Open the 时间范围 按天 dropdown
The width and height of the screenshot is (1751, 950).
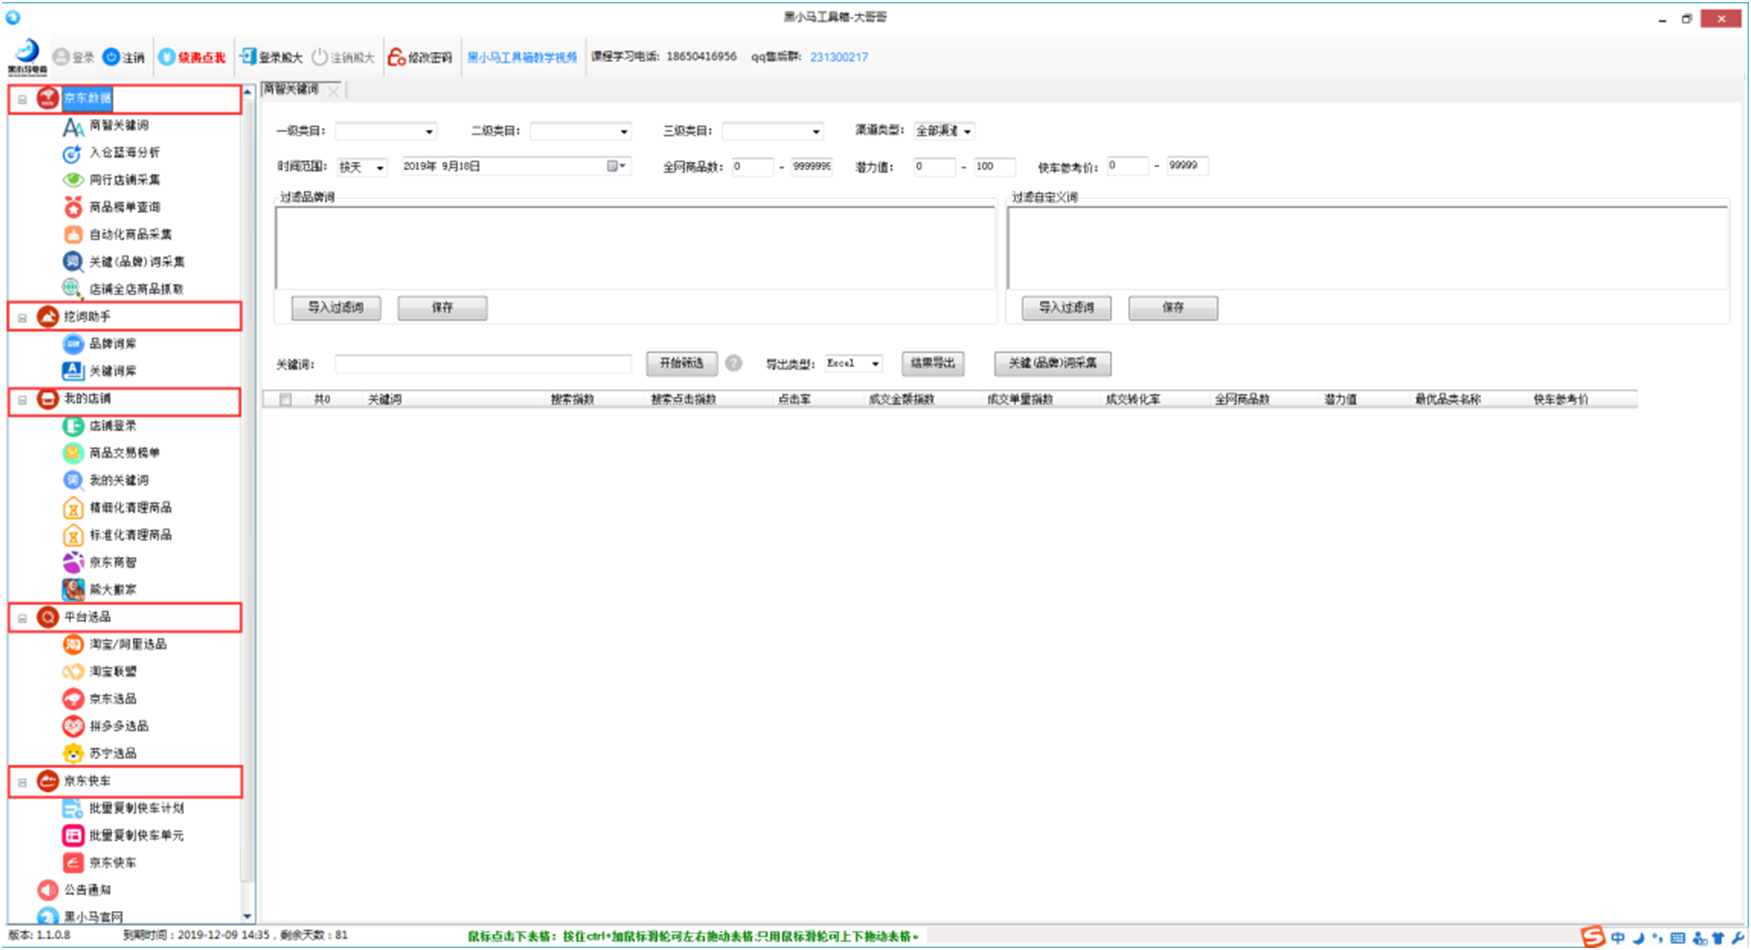pos(380,167)
